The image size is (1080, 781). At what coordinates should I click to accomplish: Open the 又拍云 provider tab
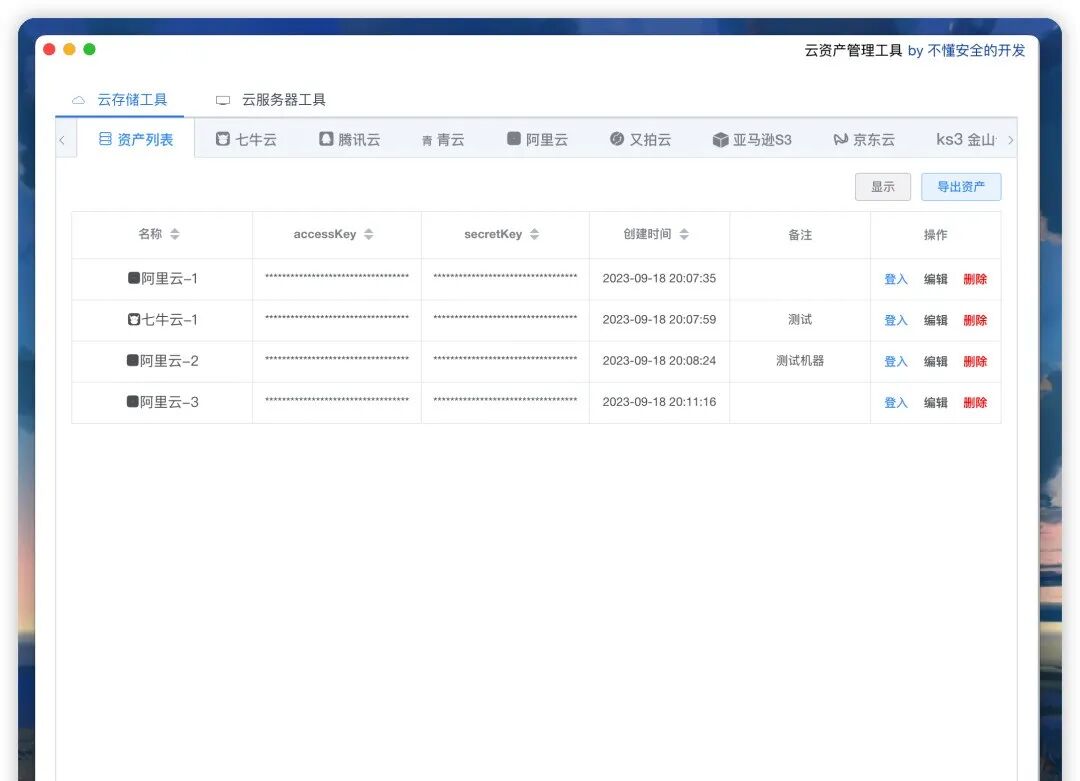[x=641, y=139]
